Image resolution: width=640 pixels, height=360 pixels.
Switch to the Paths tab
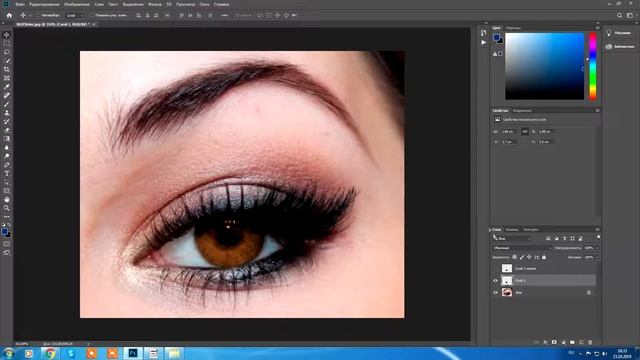click(x=531, y=229)
